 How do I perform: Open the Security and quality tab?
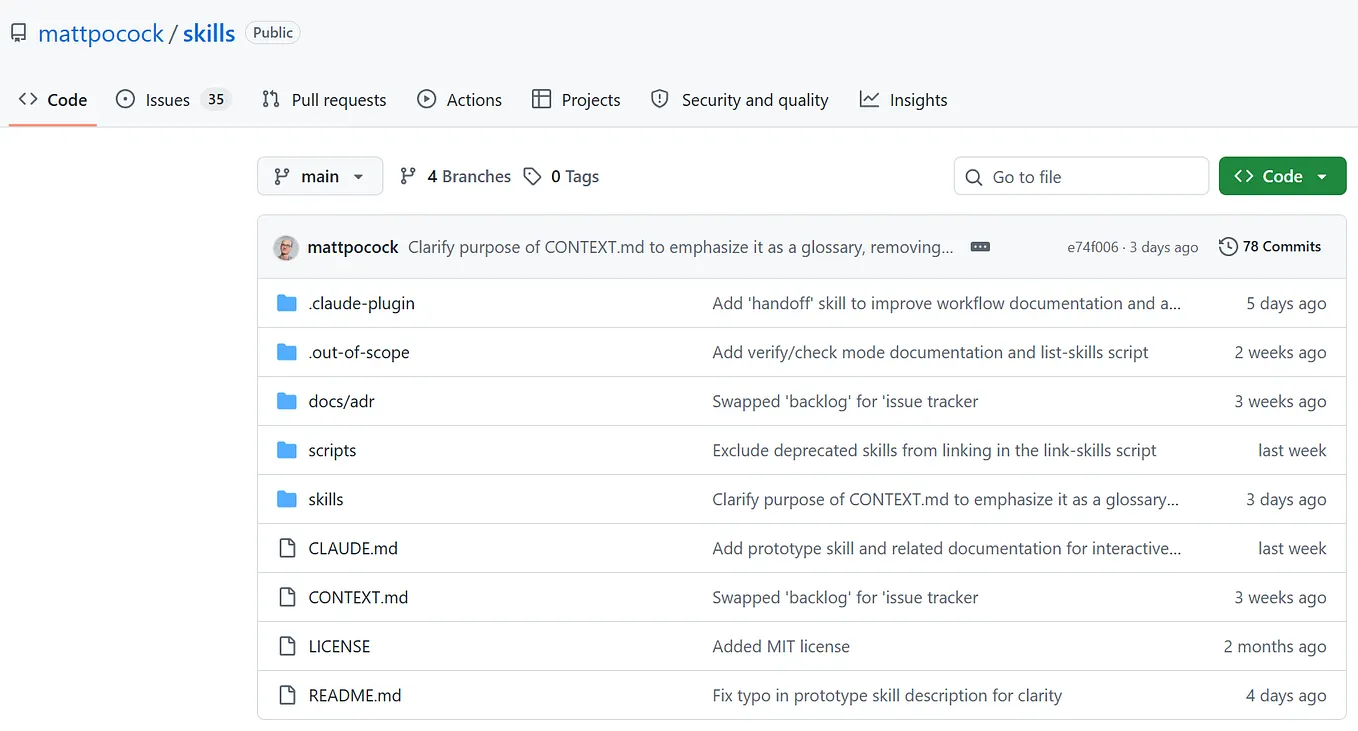(x=740, y=99)
